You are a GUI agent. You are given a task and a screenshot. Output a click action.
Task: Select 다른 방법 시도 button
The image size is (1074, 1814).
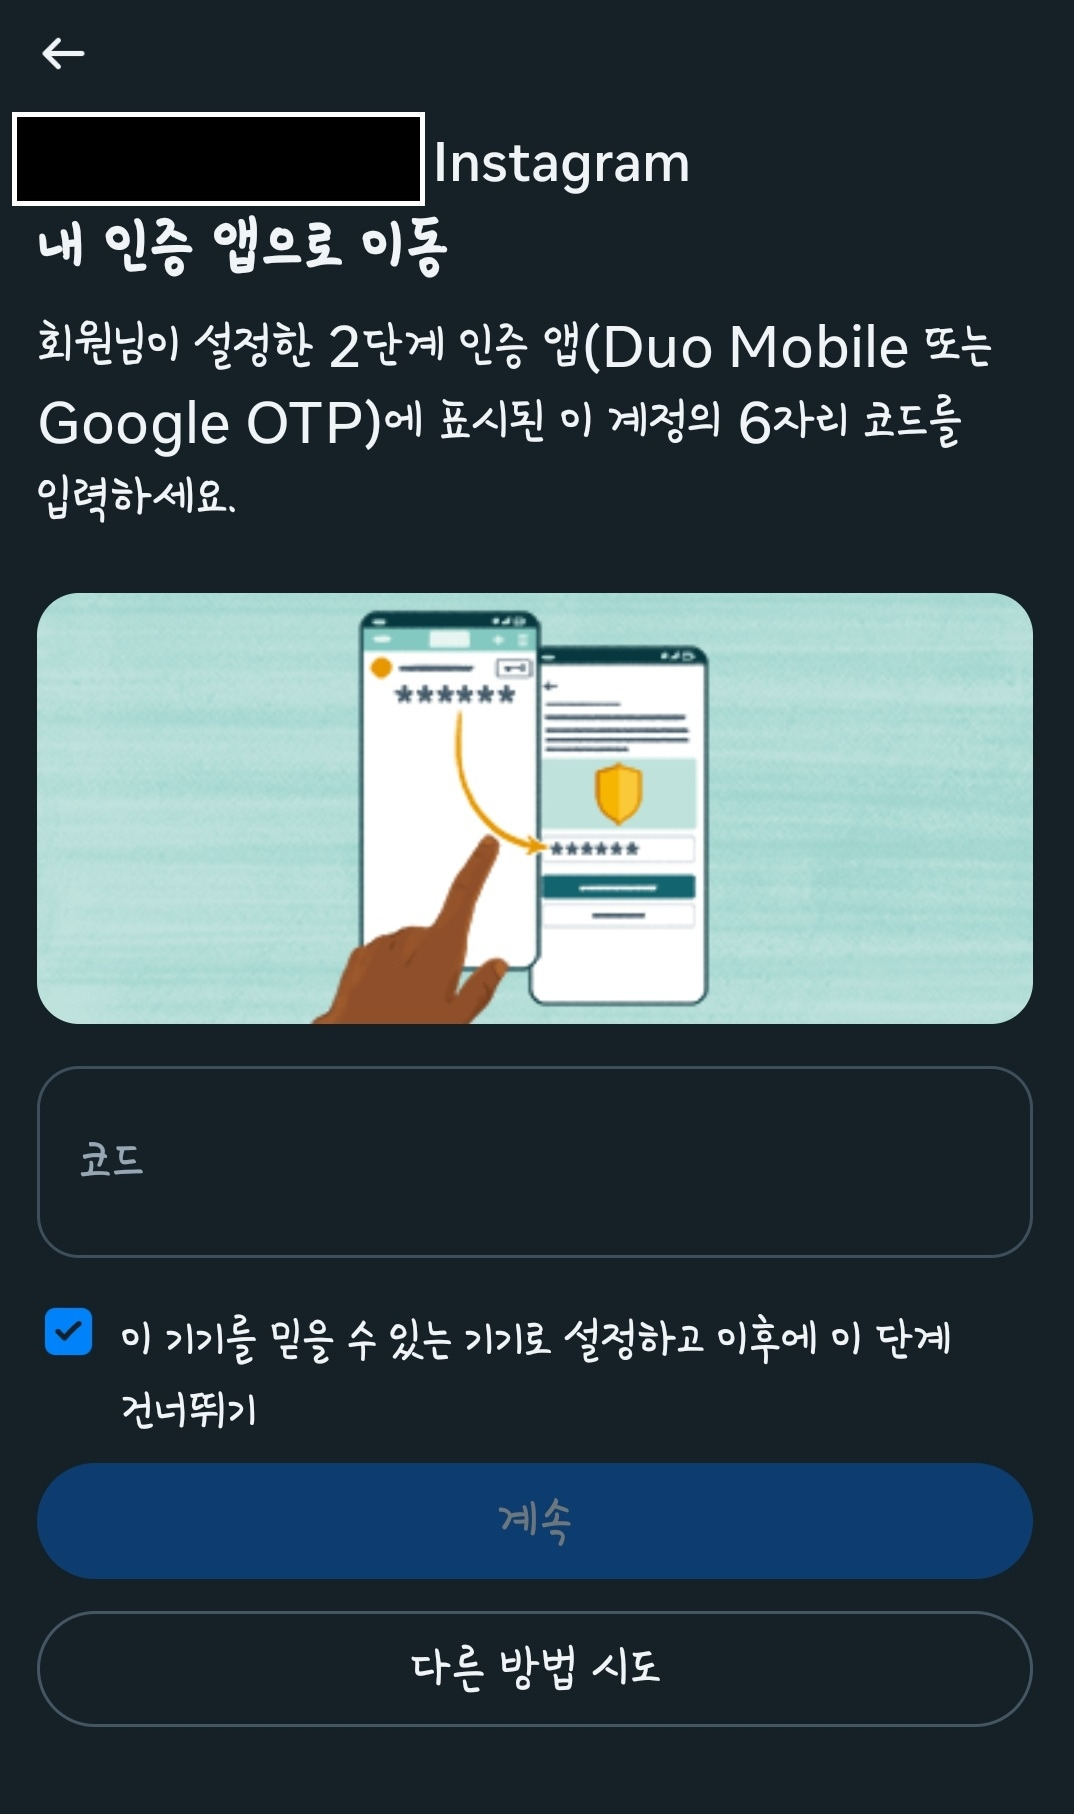pos(535,1668)
